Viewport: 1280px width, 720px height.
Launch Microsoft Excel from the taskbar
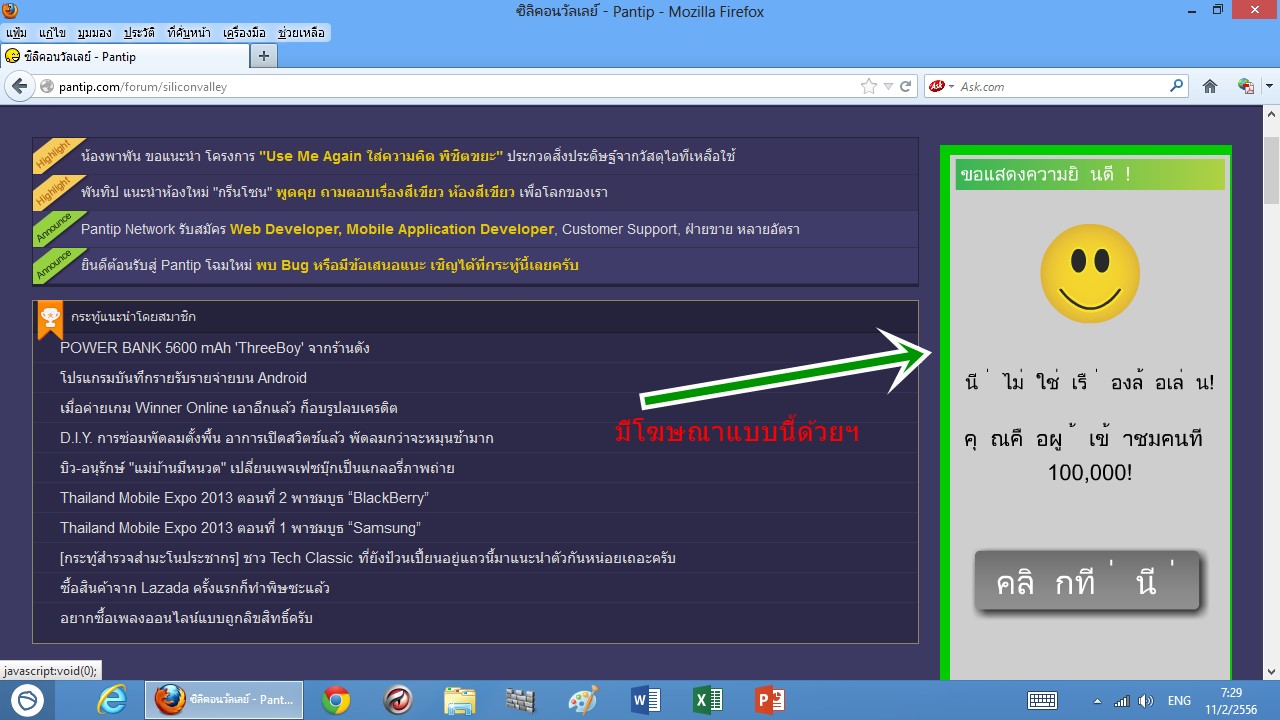pos(708,700)
